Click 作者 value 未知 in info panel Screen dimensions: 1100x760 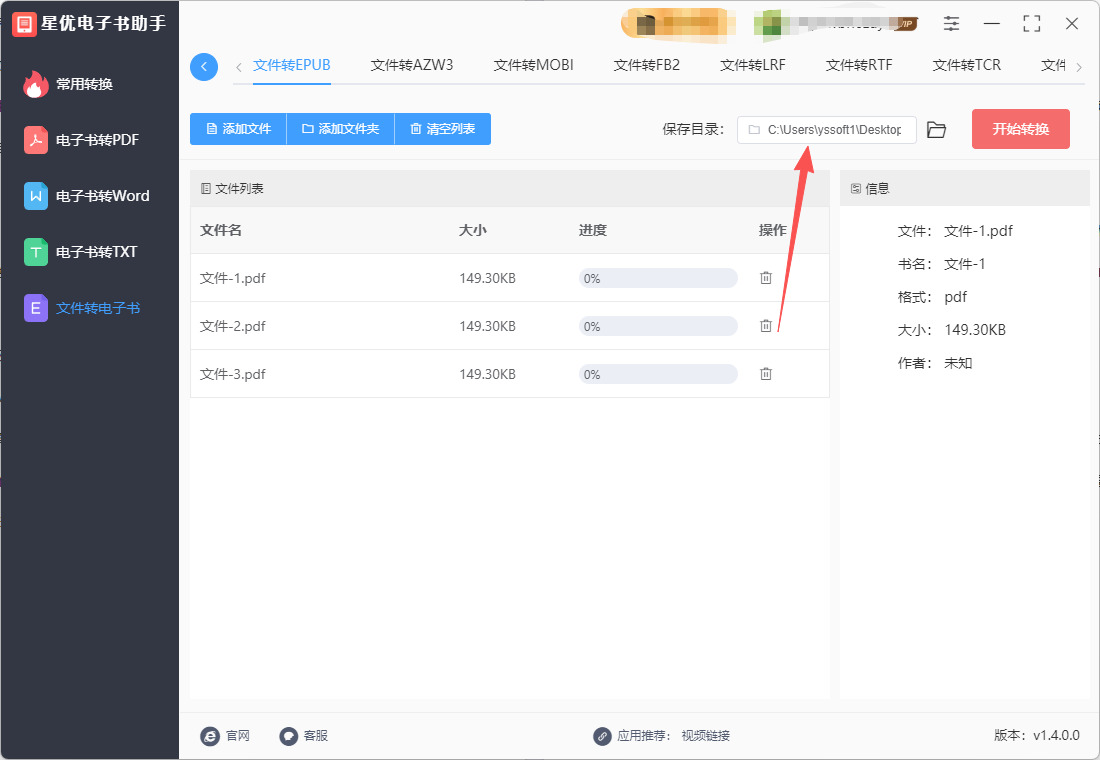coord(958,363)
